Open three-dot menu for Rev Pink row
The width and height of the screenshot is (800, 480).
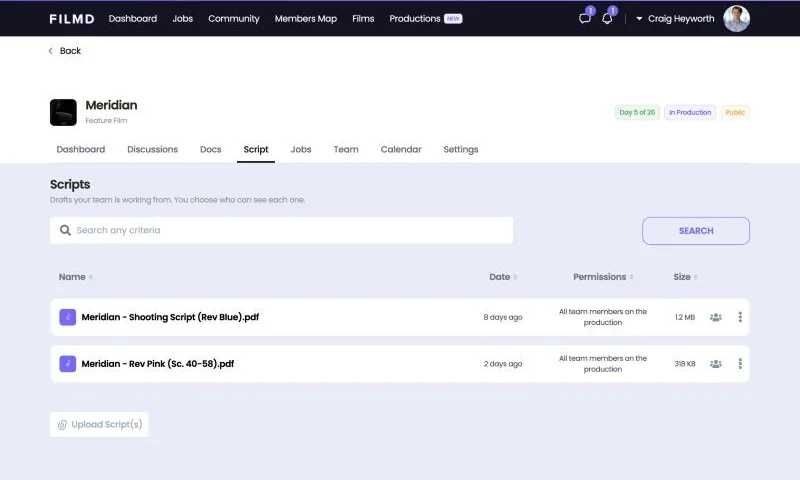pyautogui.click(x=740, y=364)
